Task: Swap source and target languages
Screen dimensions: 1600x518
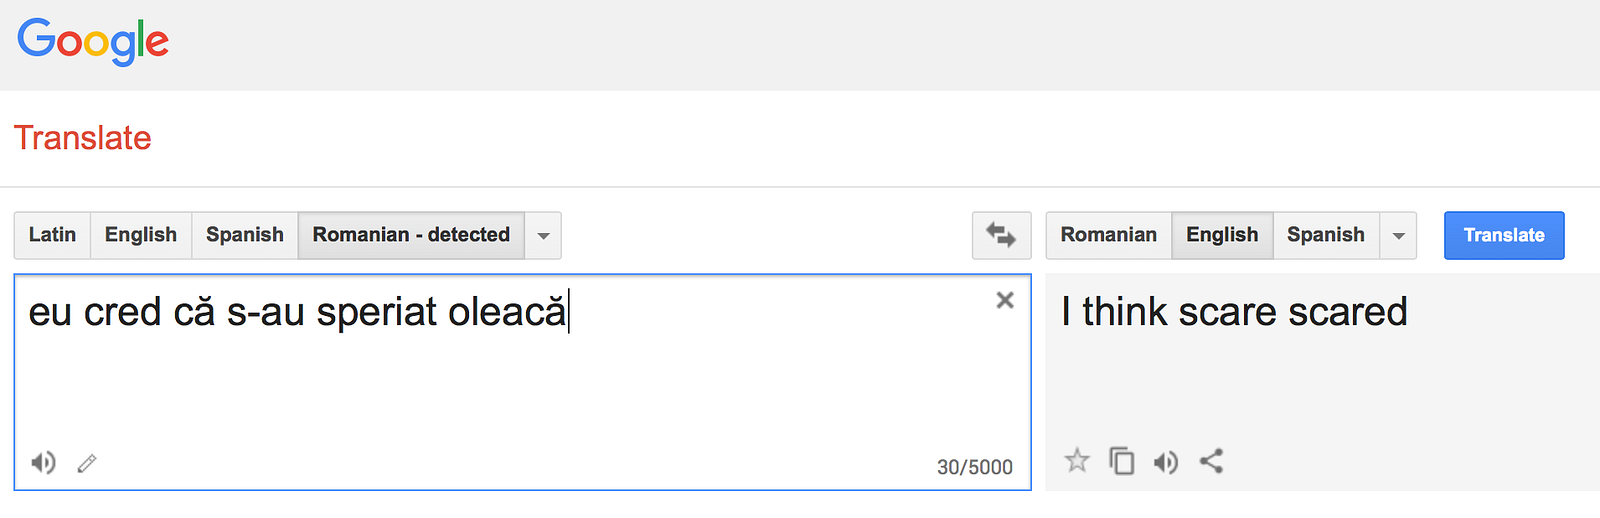Action: pyautogui.click(x=1001, y=235)
